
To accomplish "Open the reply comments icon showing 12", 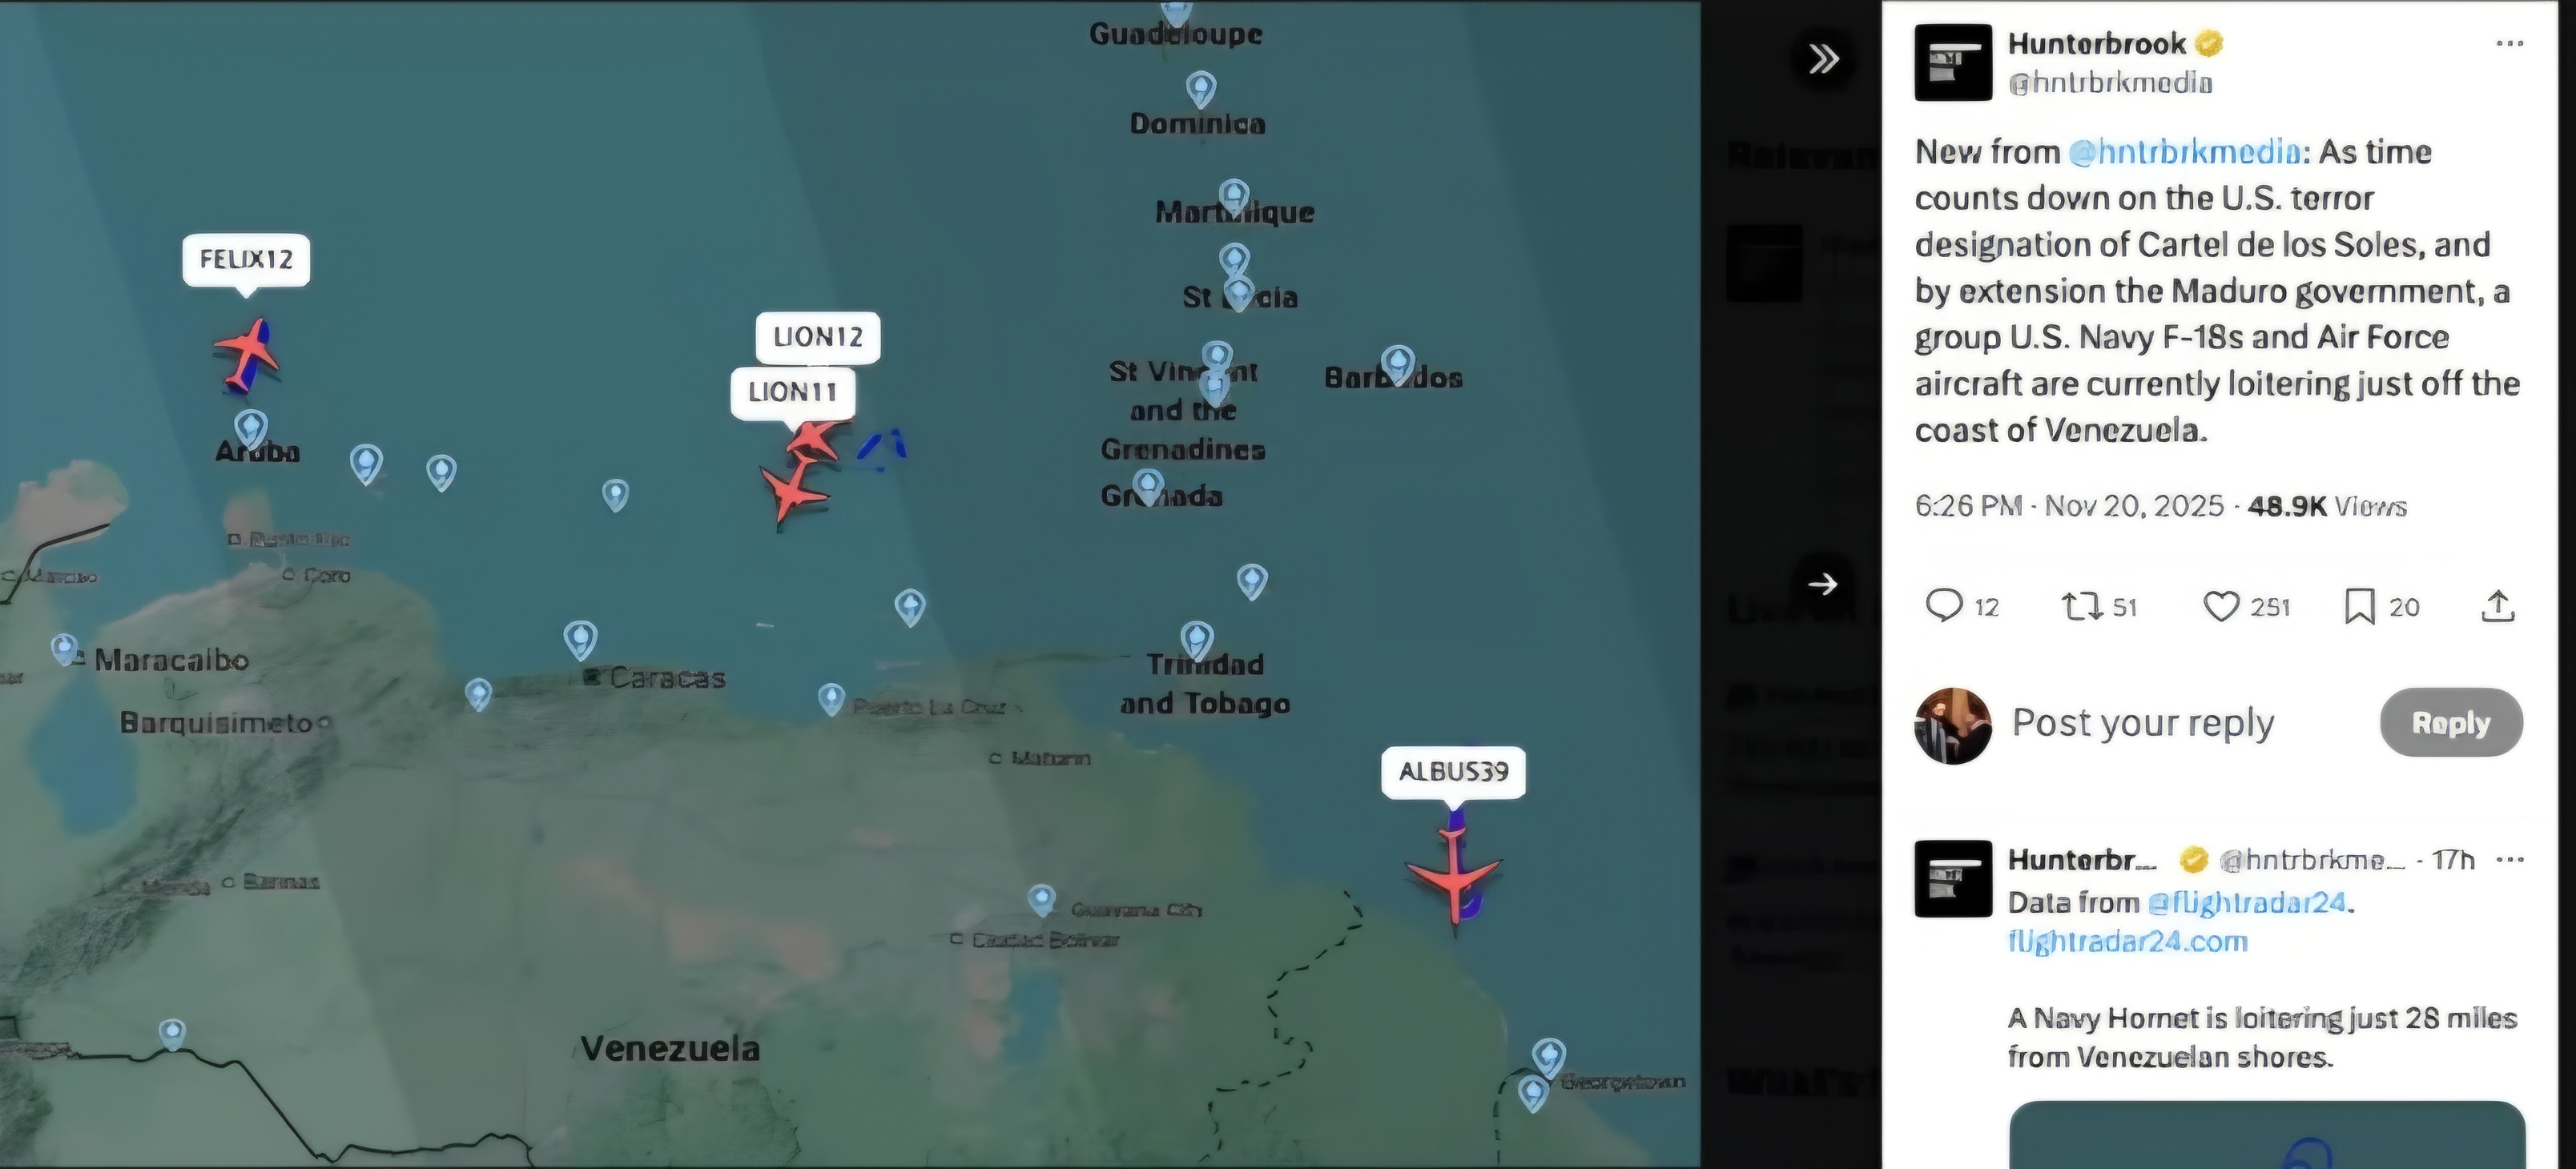I will (1961, 606).
